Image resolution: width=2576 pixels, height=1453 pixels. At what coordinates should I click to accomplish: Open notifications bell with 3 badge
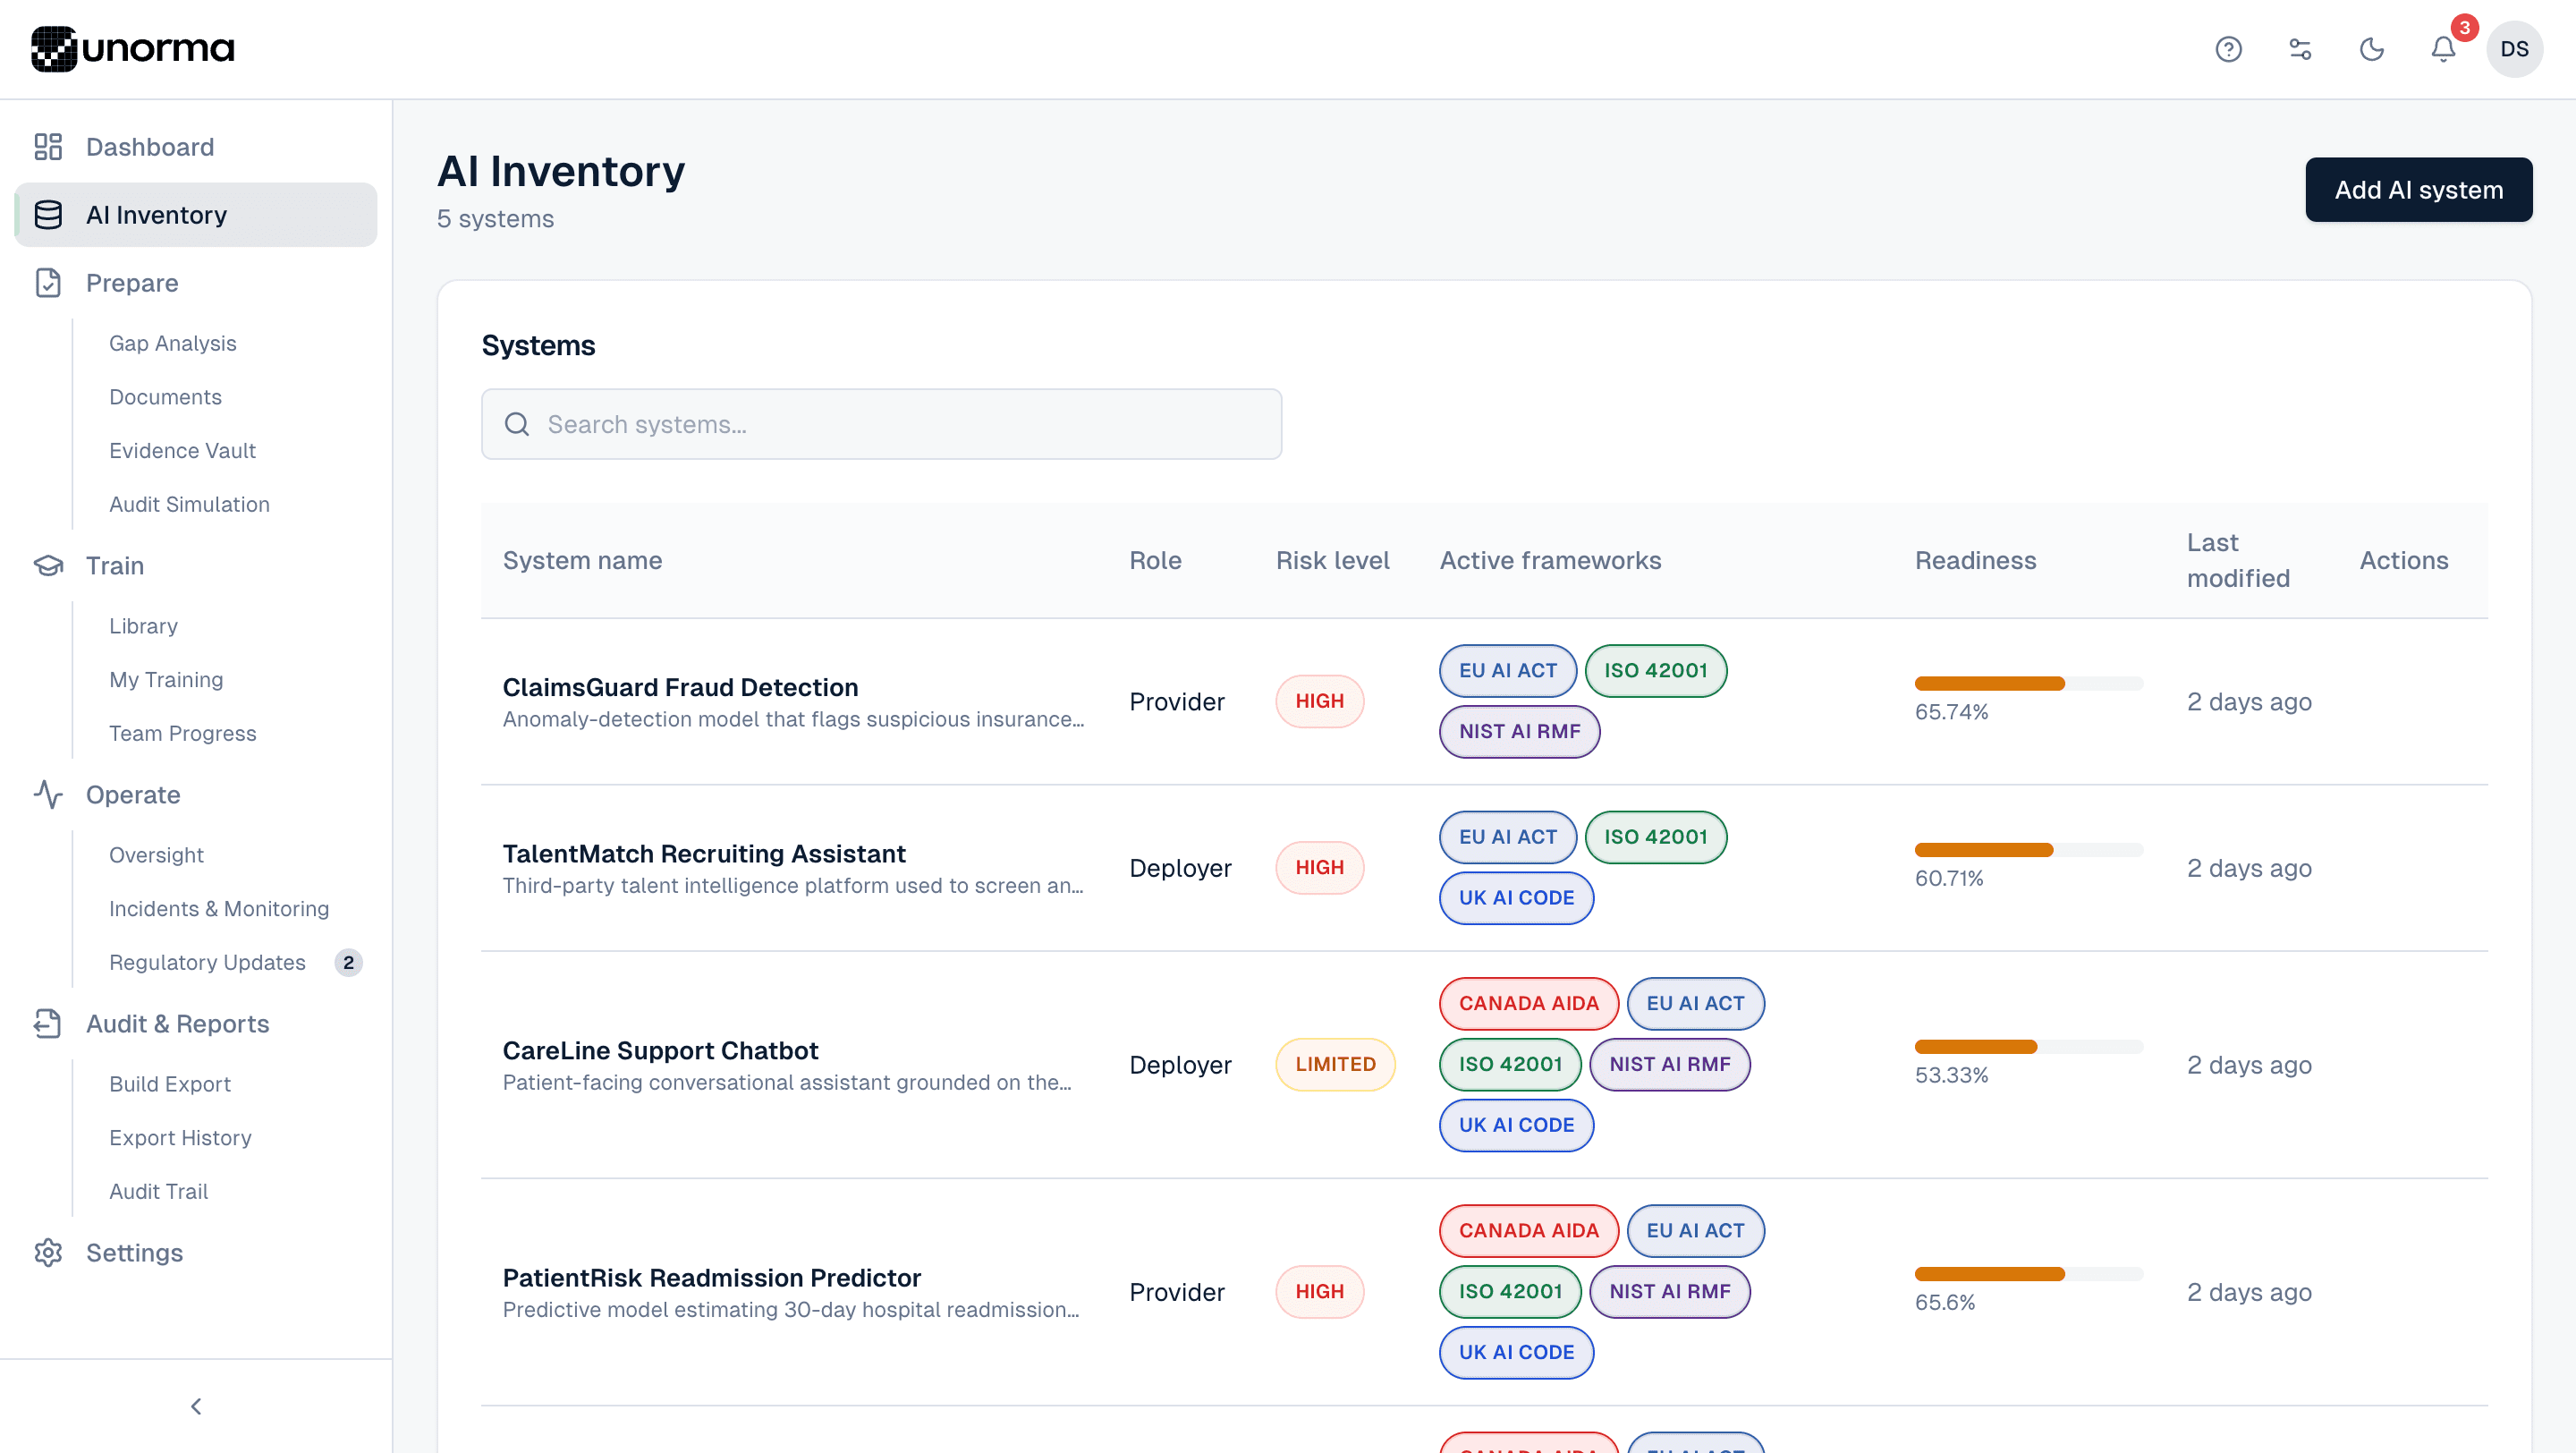2444,49
